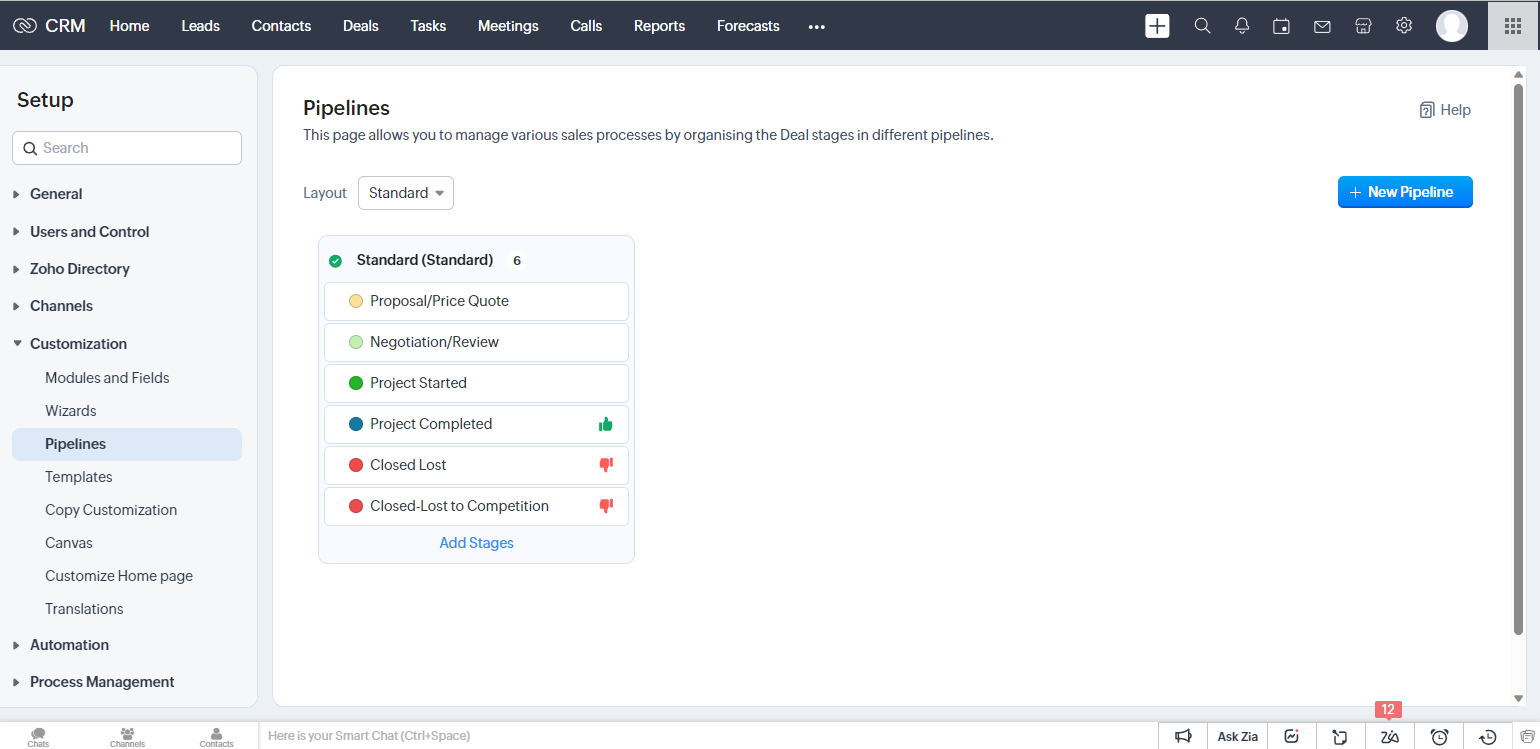1540x749 pixels.
Task: Open the email icon in the top bar
Action: click(1322, 25)
